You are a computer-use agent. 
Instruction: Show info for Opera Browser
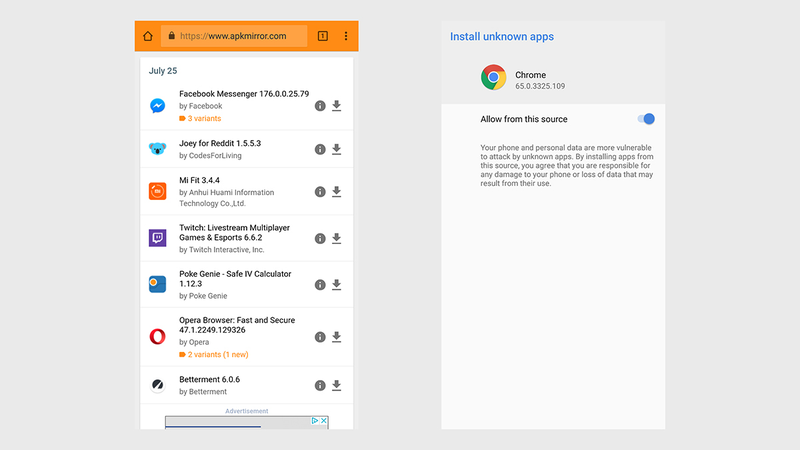click(320, 337)
